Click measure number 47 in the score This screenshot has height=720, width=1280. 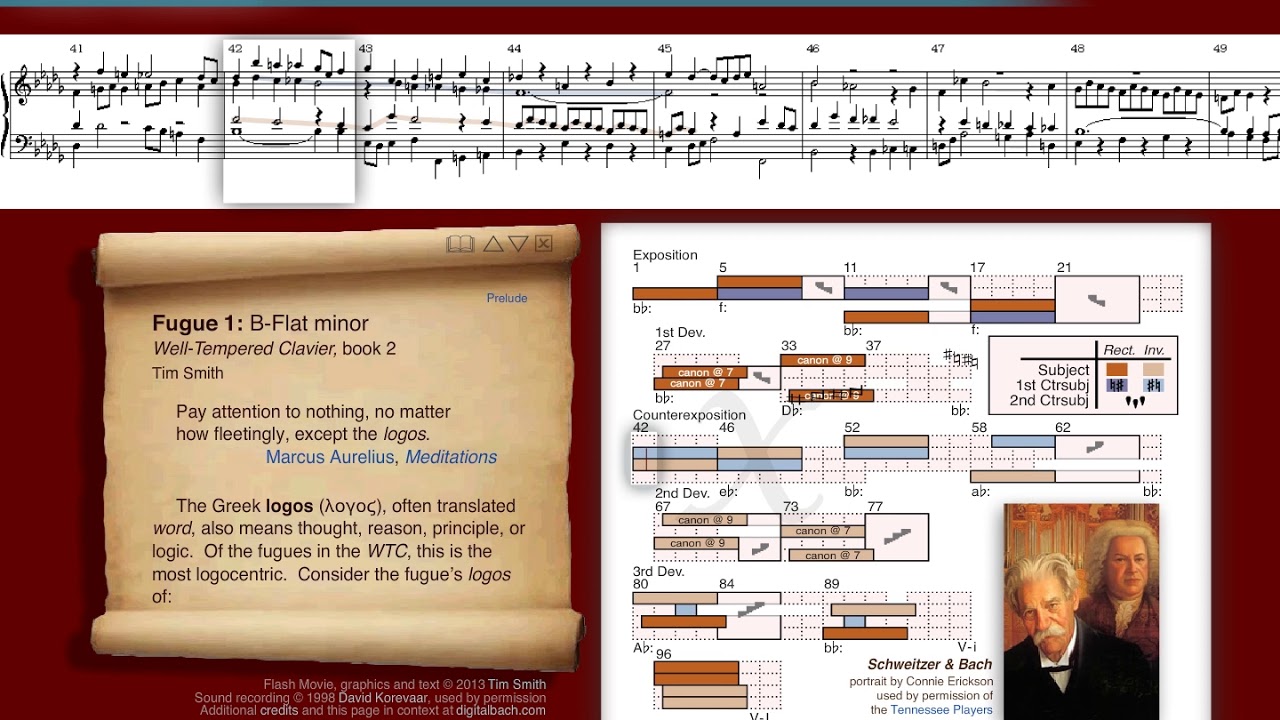[x=937, y=48]
